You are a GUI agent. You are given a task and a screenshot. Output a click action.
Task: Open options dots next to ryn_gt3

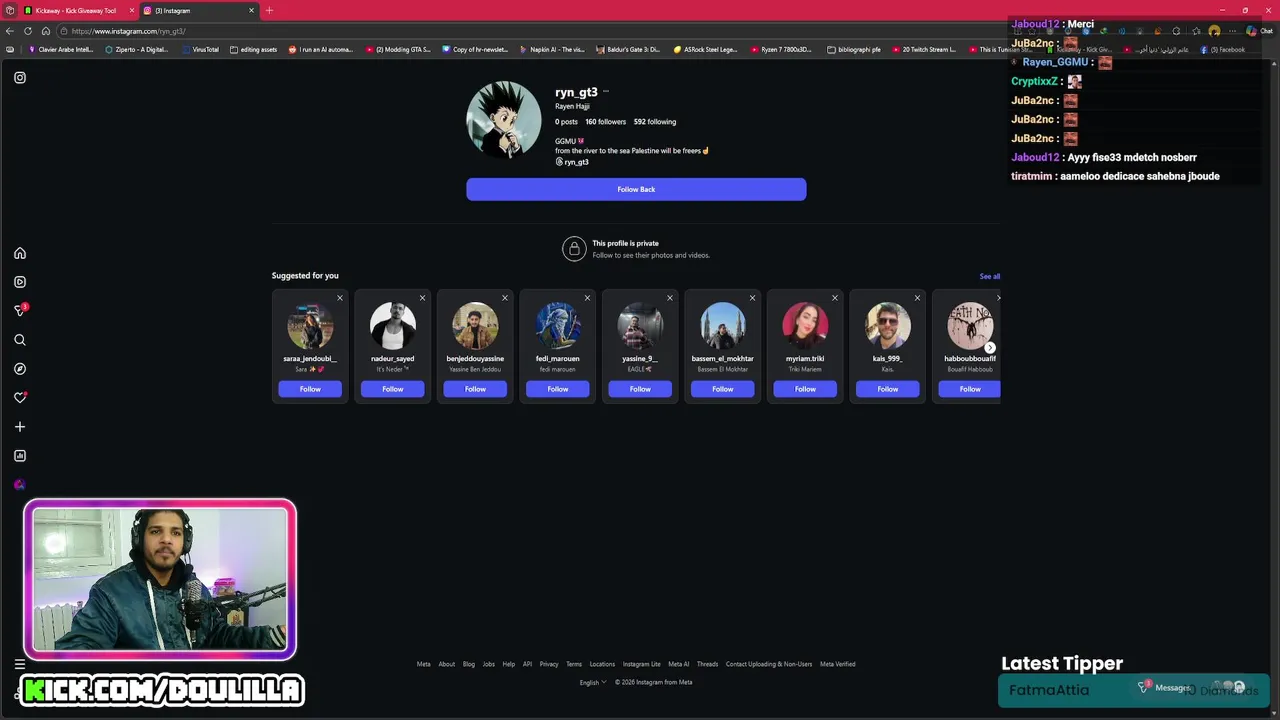(606, 92)
